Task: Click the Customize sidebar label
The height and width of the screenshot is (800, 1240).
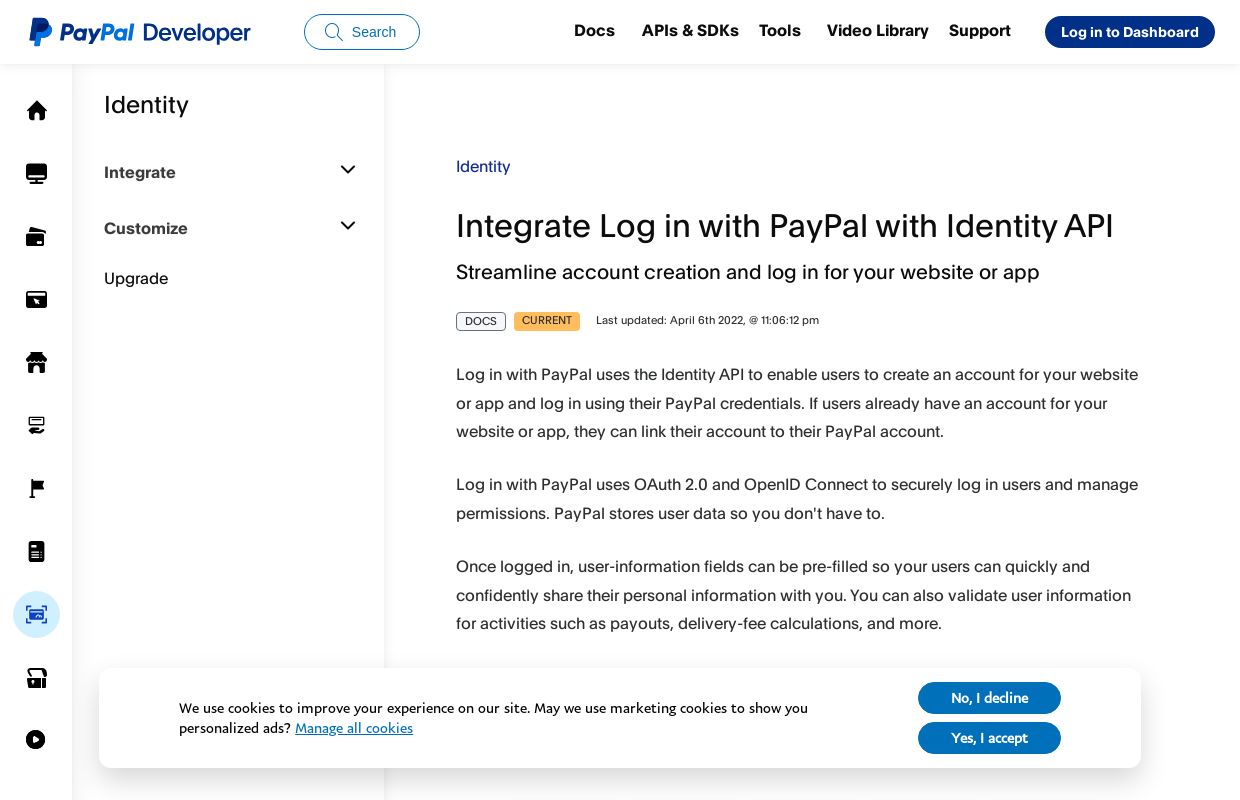Action: [x=146, y=229]
